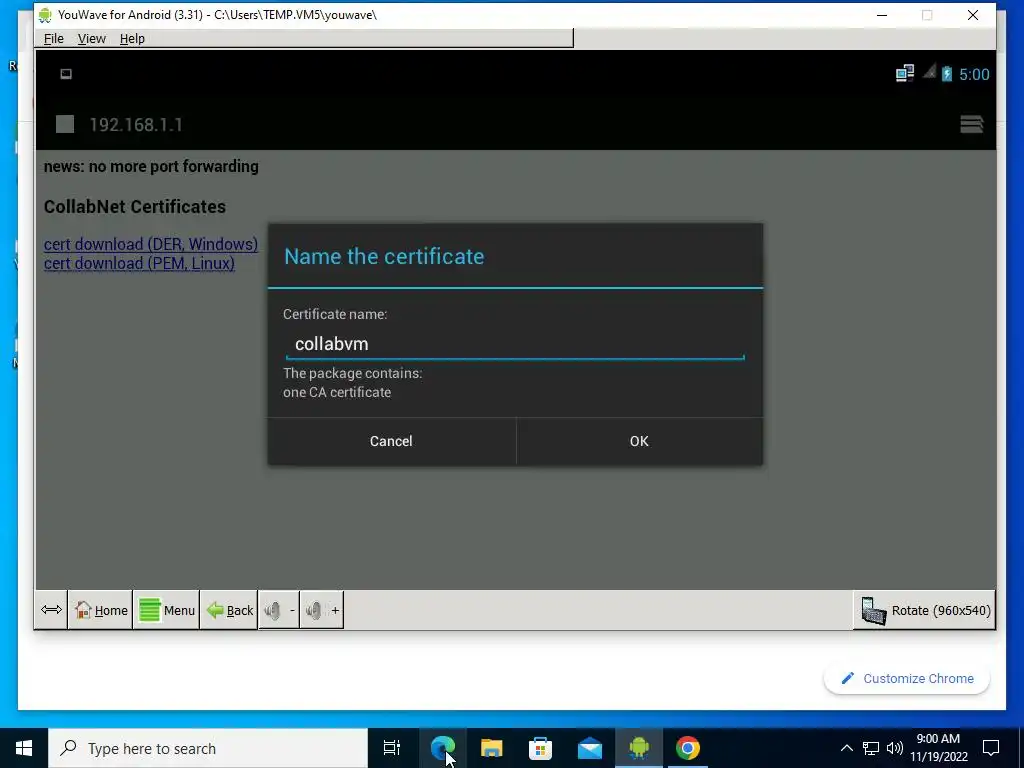Screen dimensions: 1024x768
Task: Open the Windows Start menu
Action: tap(24, 748)
